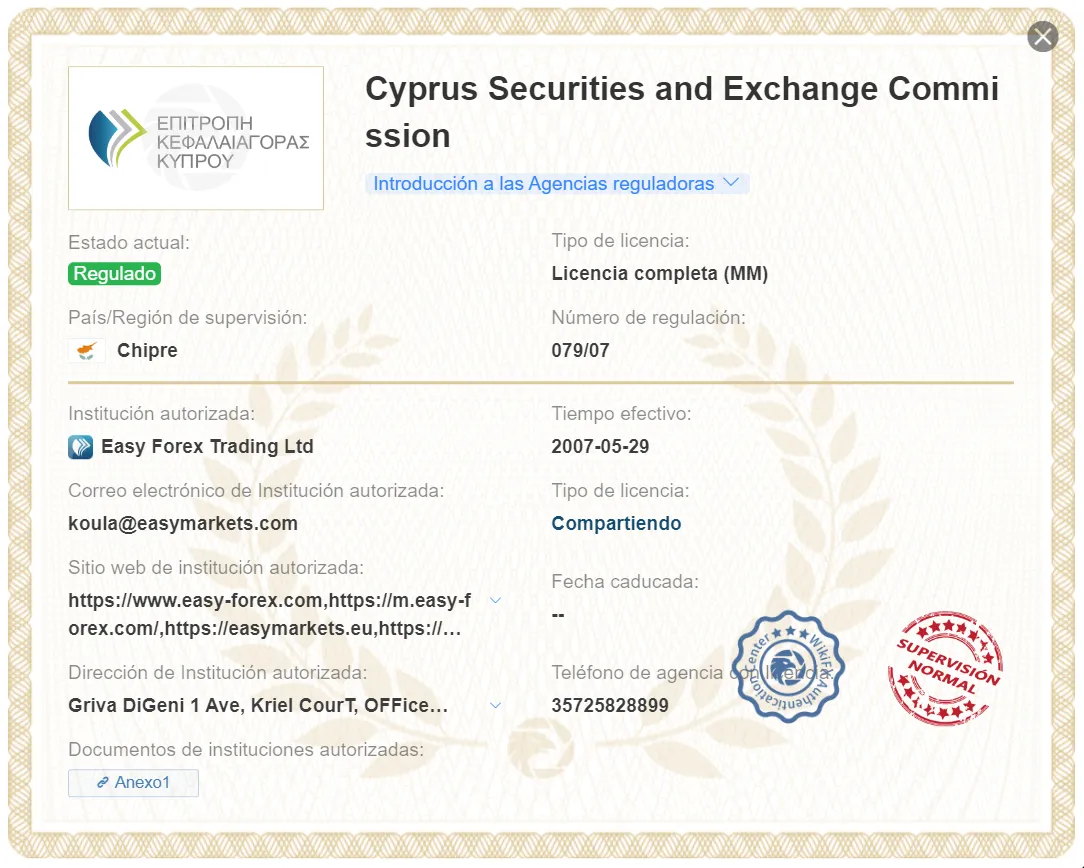Select the phone number 35725828899

[x=610, y=705]
